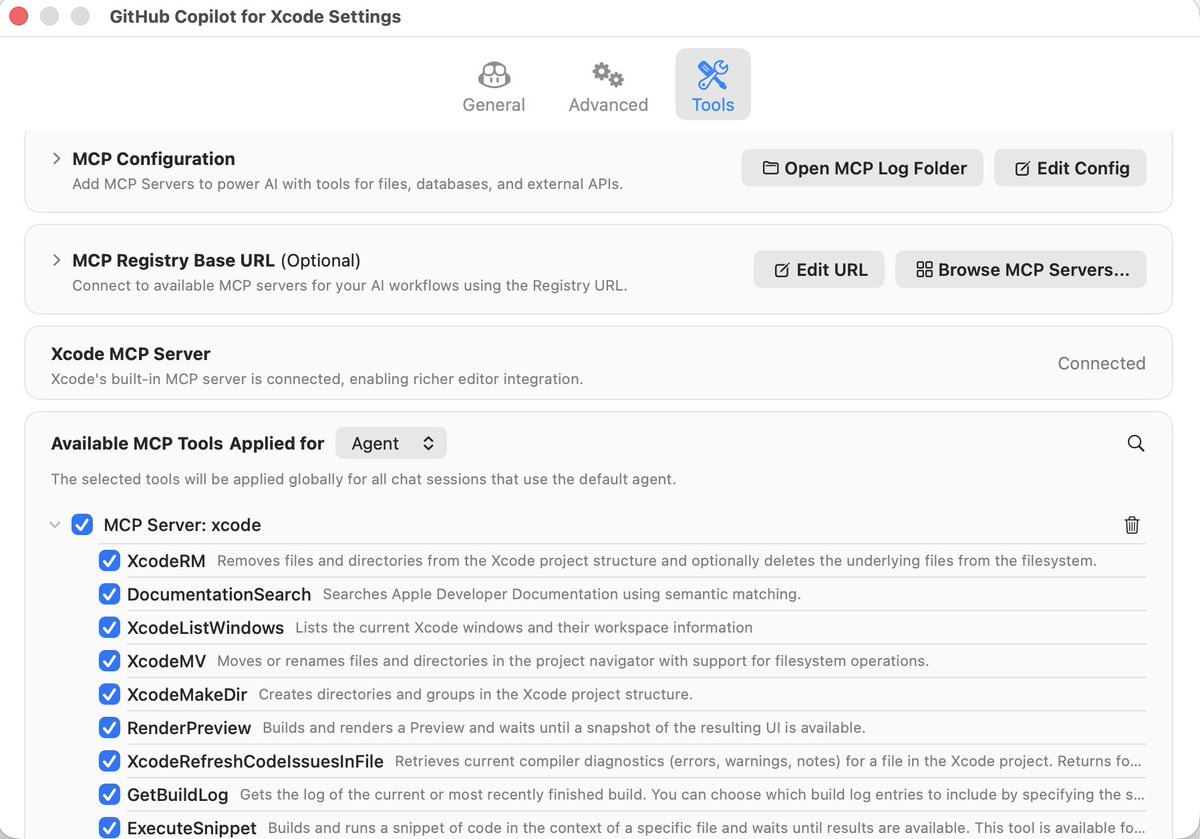Open the Agent mode dropdown
The image size is (1200, 839).
(x=391, y=443)
